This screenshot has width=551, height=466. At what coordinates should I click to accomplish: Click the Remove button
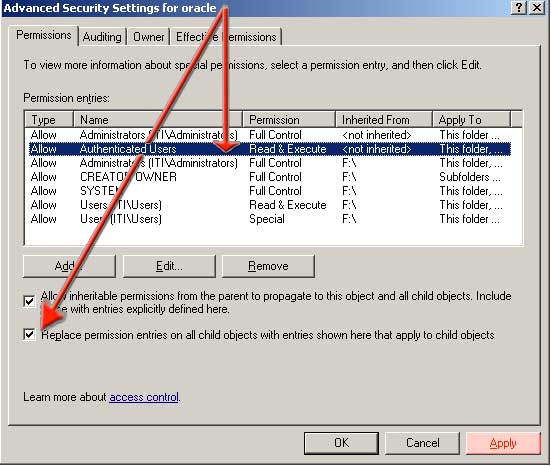pos(268,266)
